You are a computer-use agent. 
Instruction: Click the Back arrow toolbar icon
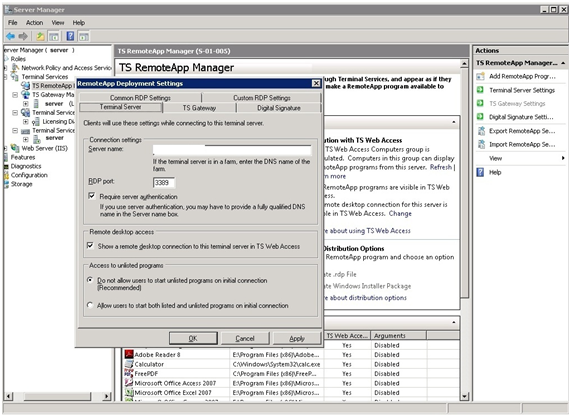pyautogui.click(x=11, y=36)
